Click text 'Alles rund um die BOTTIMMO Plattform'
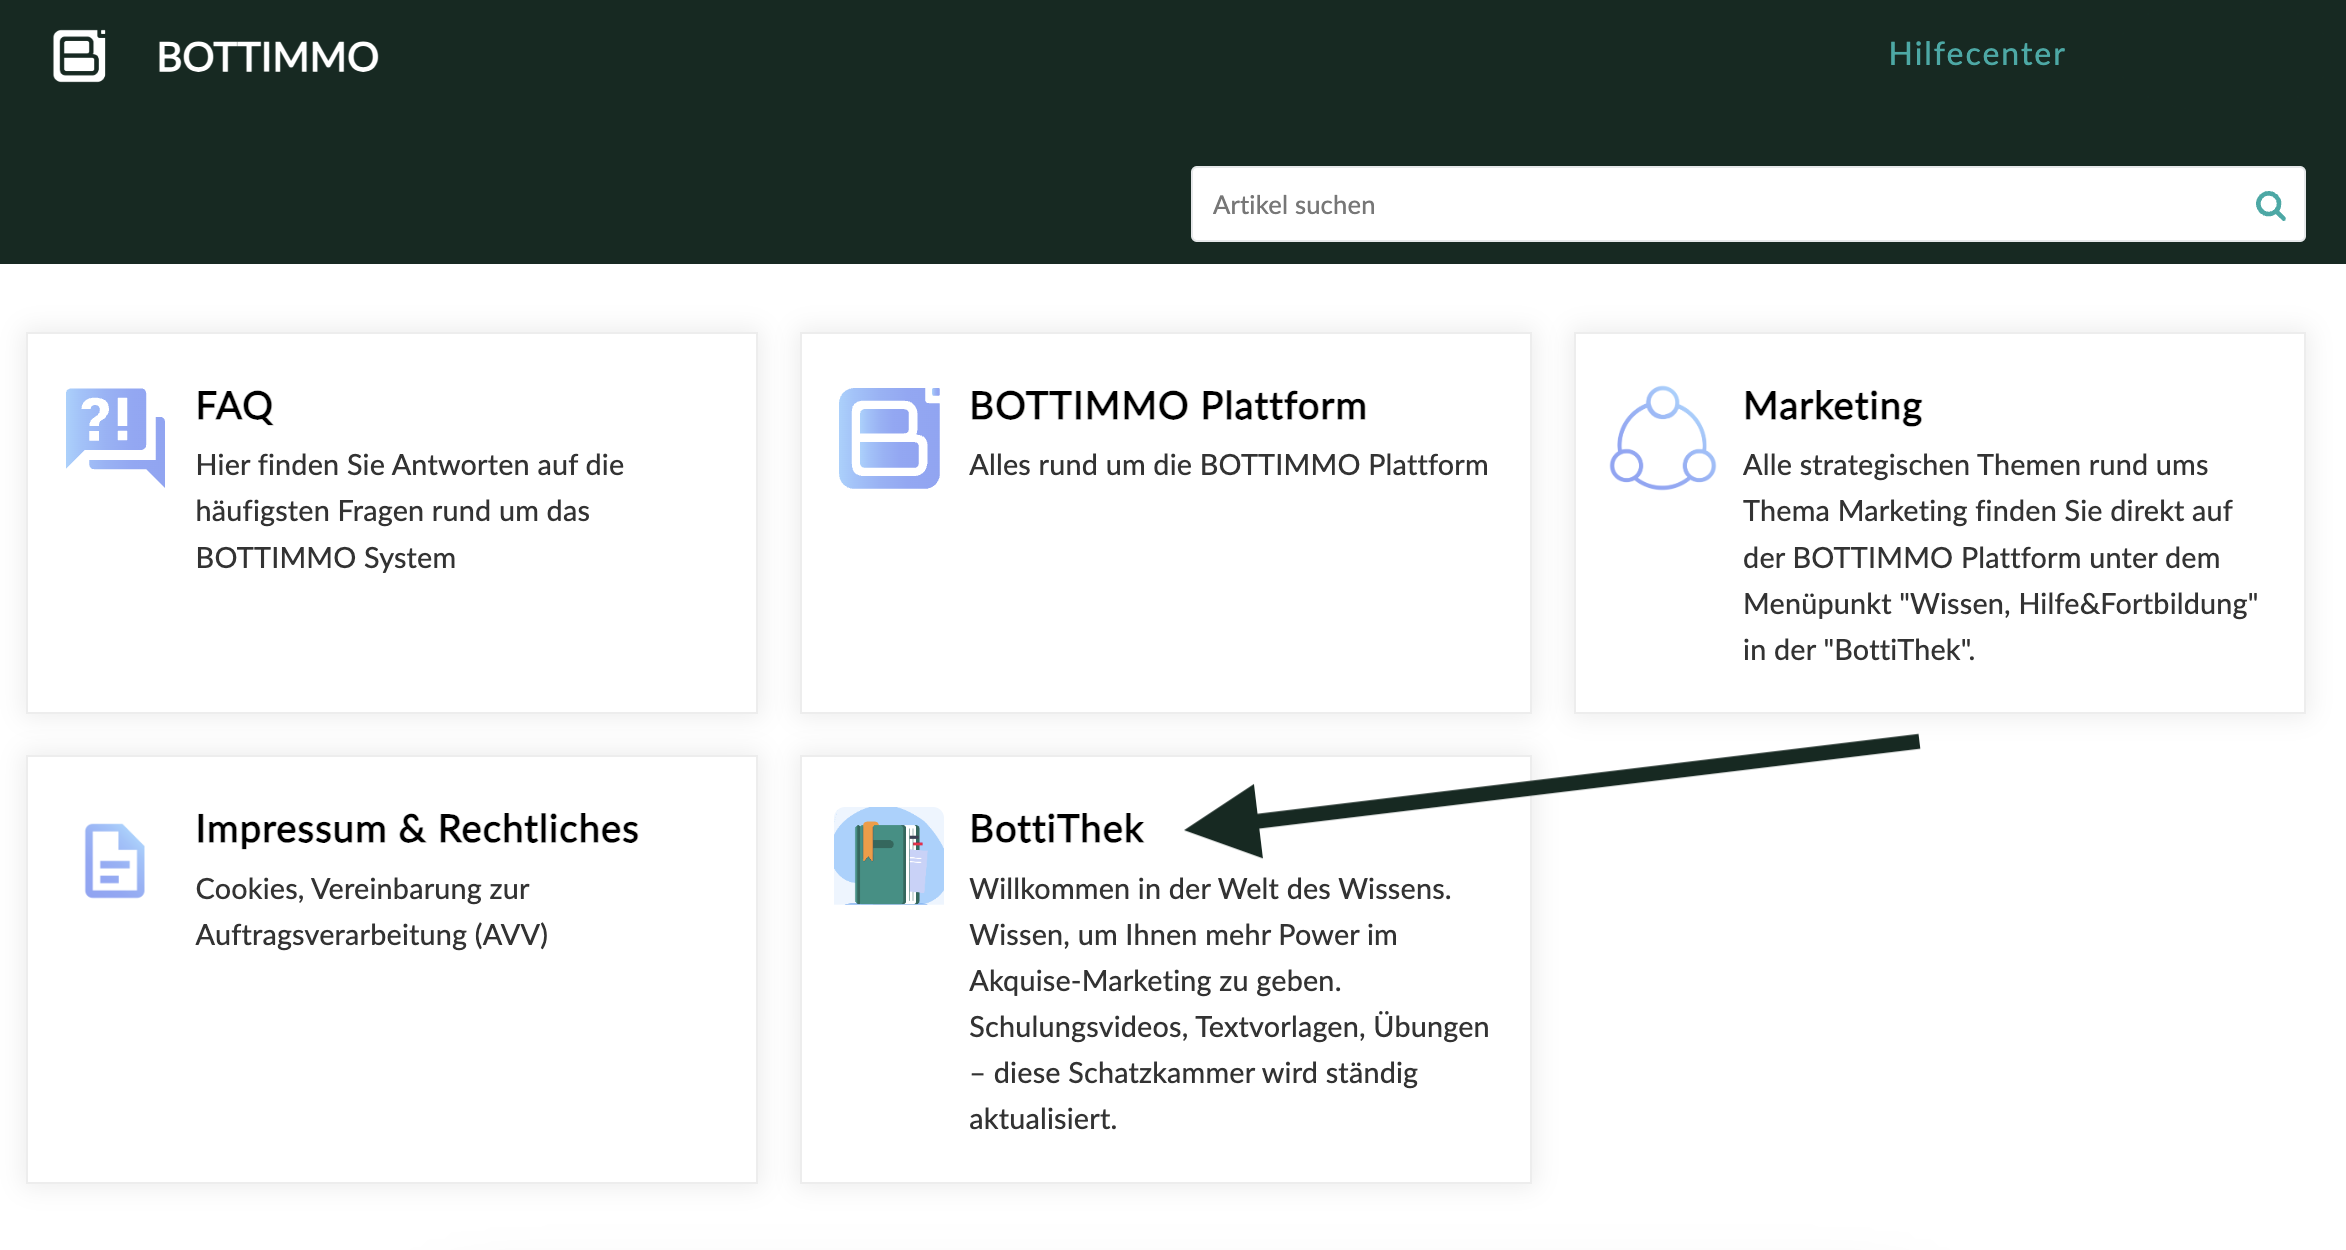 click(1228, 465)
